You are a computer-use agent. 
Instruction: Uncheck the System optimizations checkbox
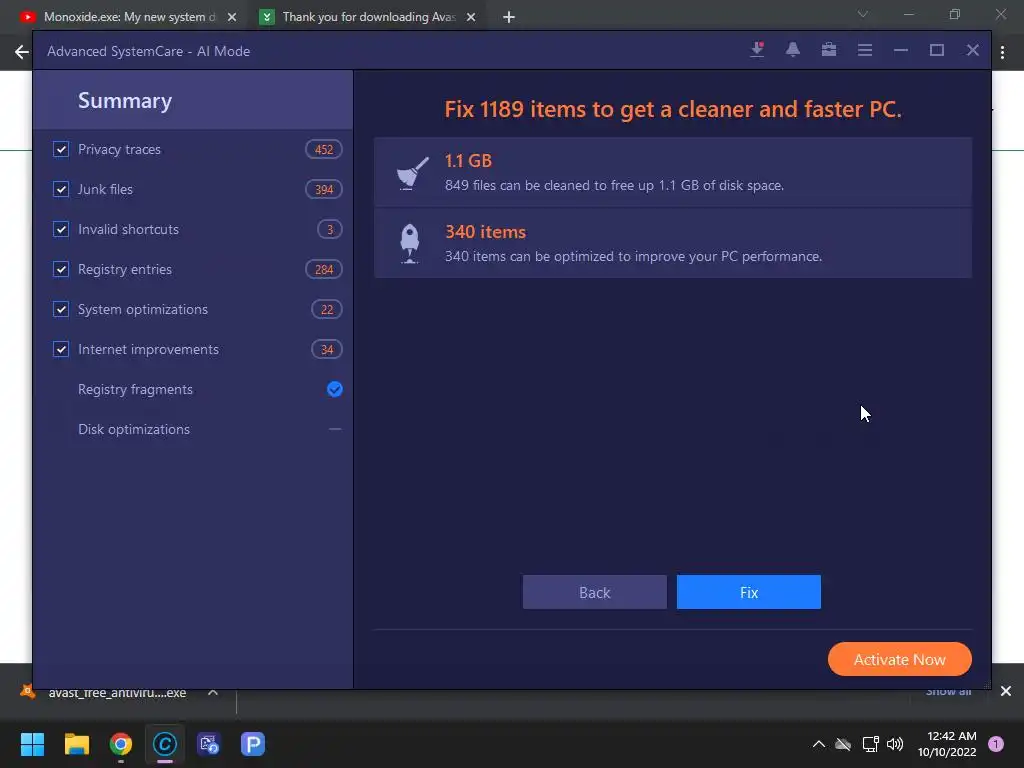61,309
